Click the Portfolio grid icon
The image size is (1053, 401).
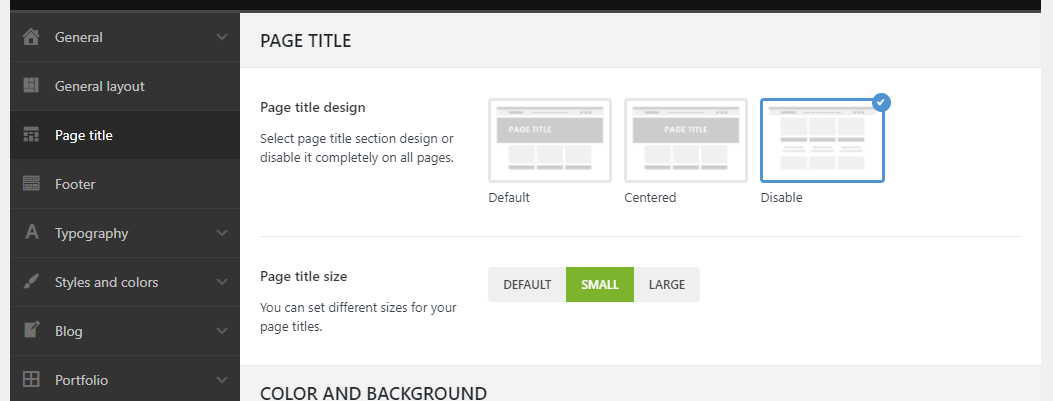[31, 379]
